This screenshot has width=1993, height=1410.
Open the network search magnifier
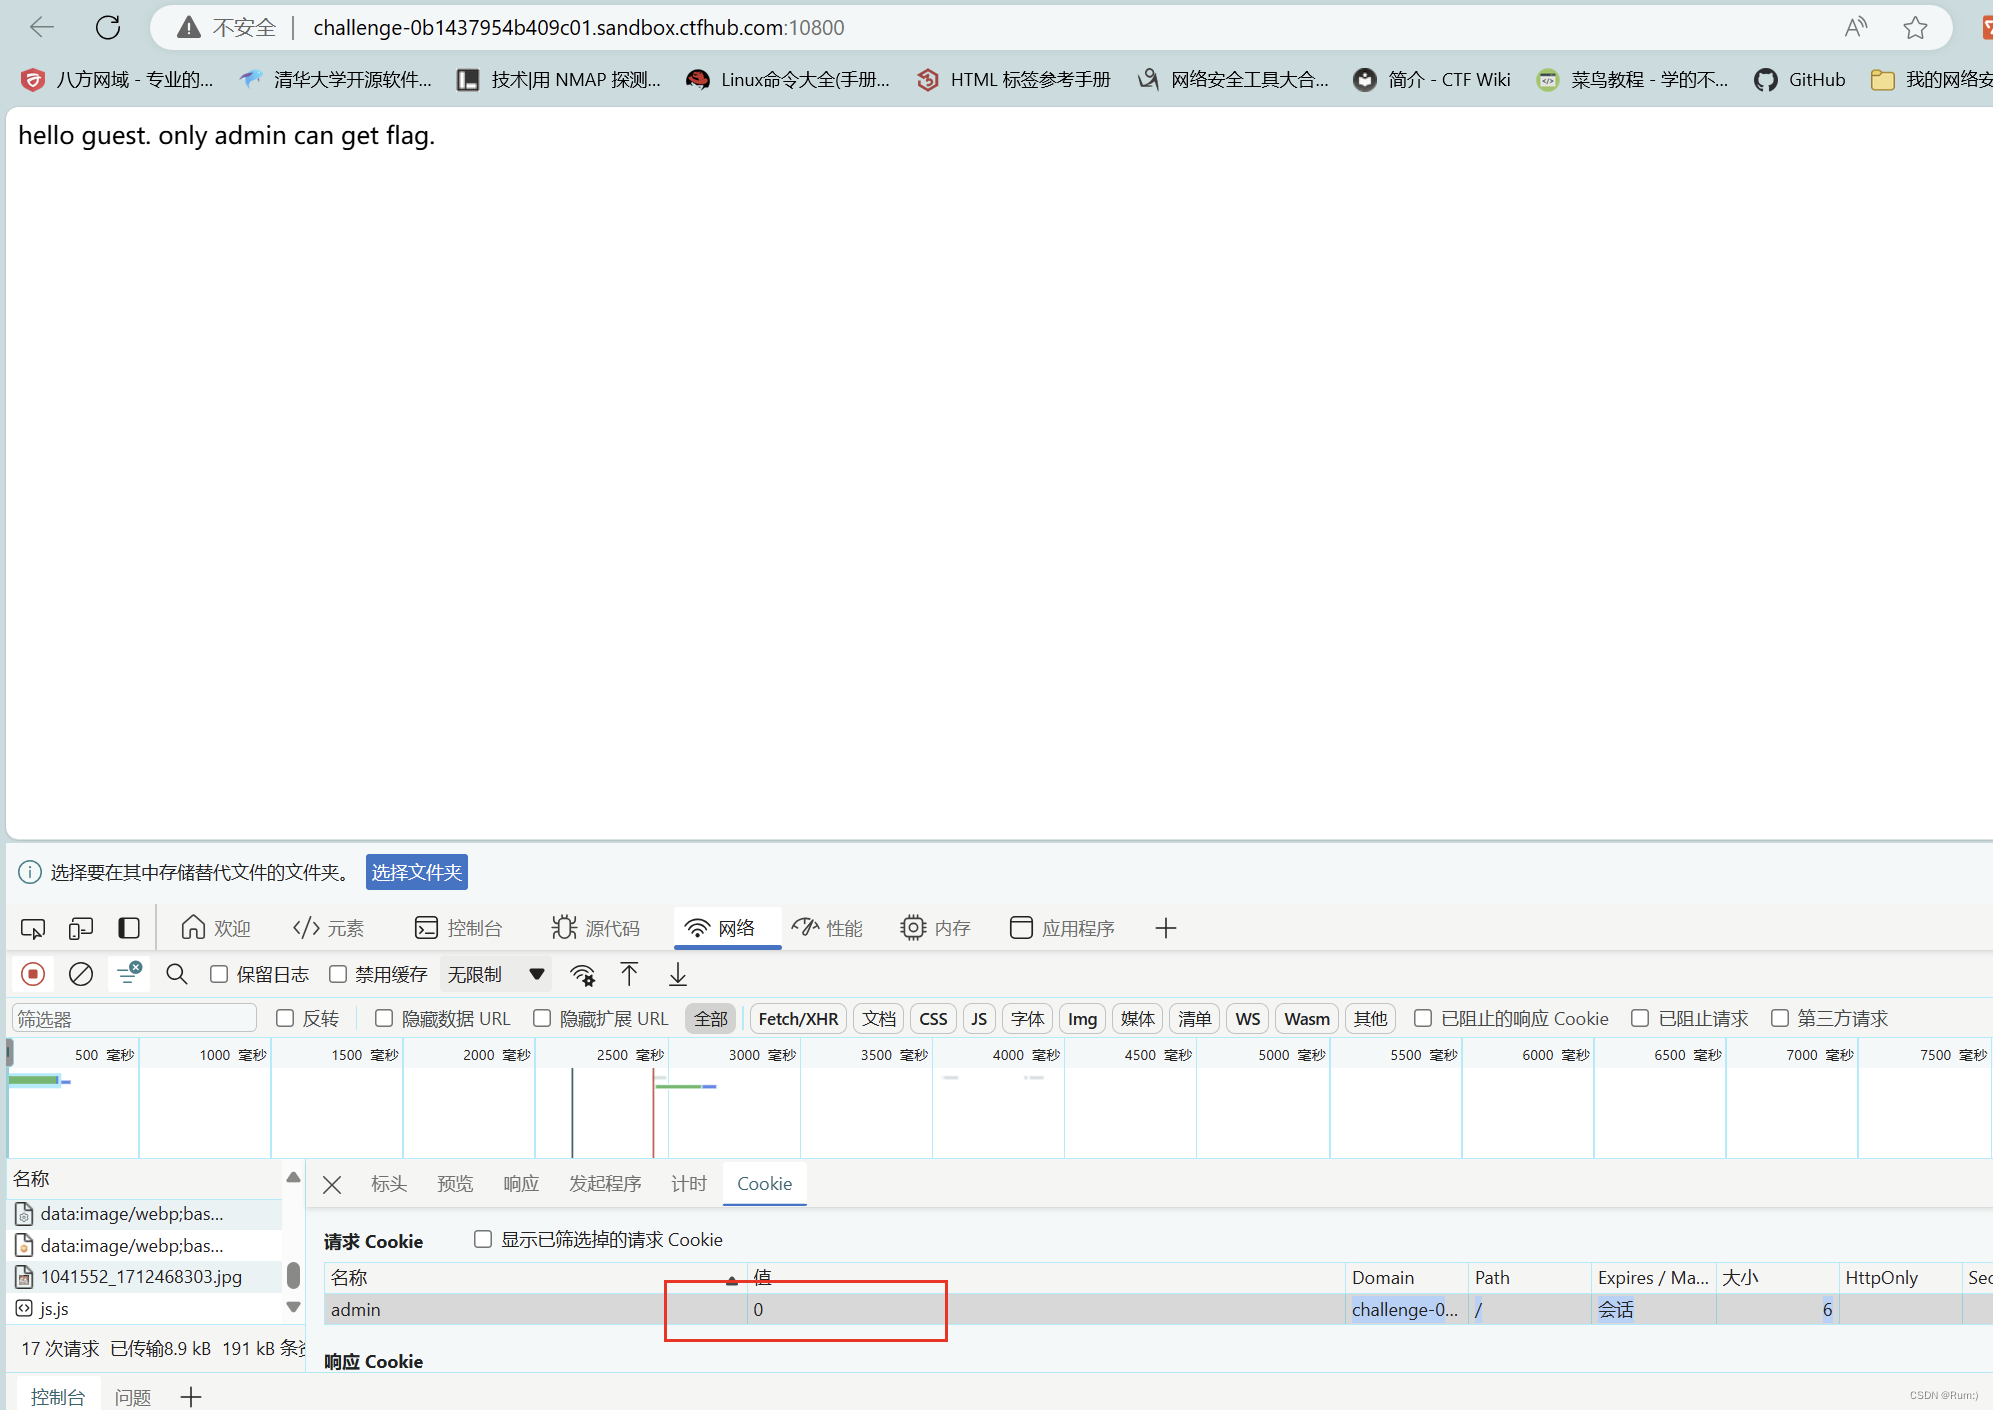(x=177, y=974)
